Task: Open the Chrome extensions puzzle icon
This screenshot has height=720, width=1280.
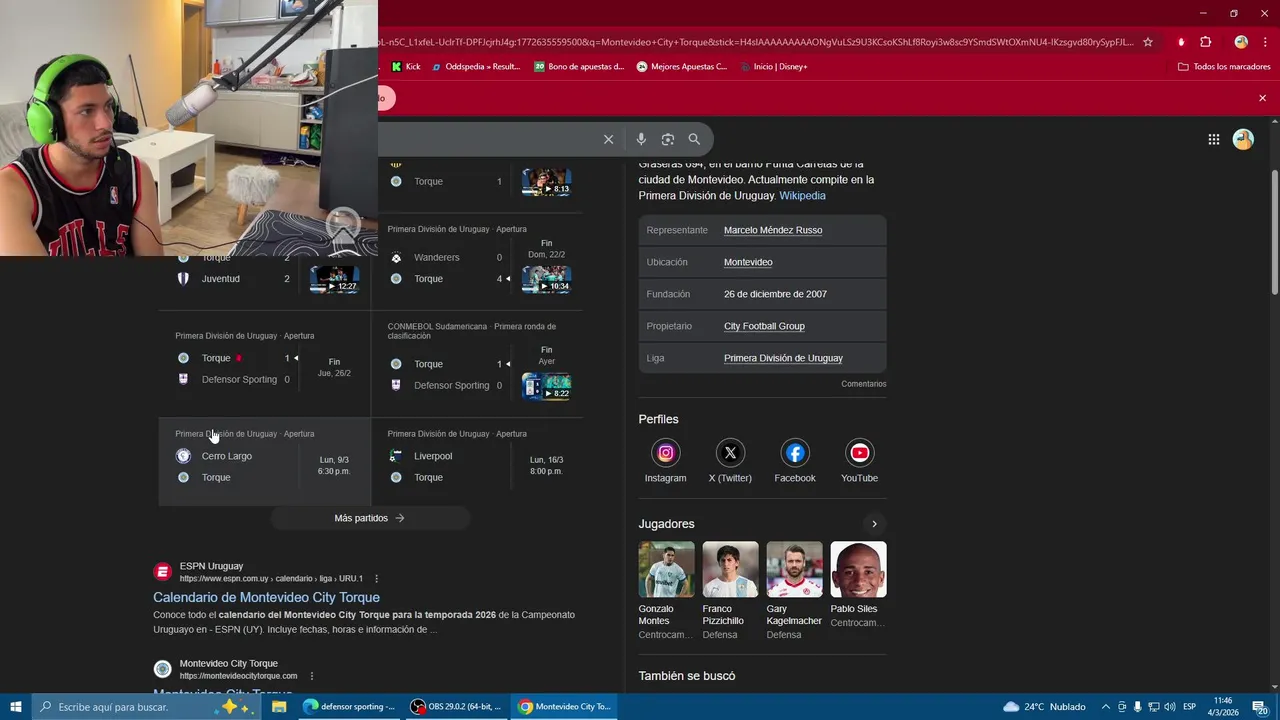Action: pyautogui.click(x=1205, y=42)
